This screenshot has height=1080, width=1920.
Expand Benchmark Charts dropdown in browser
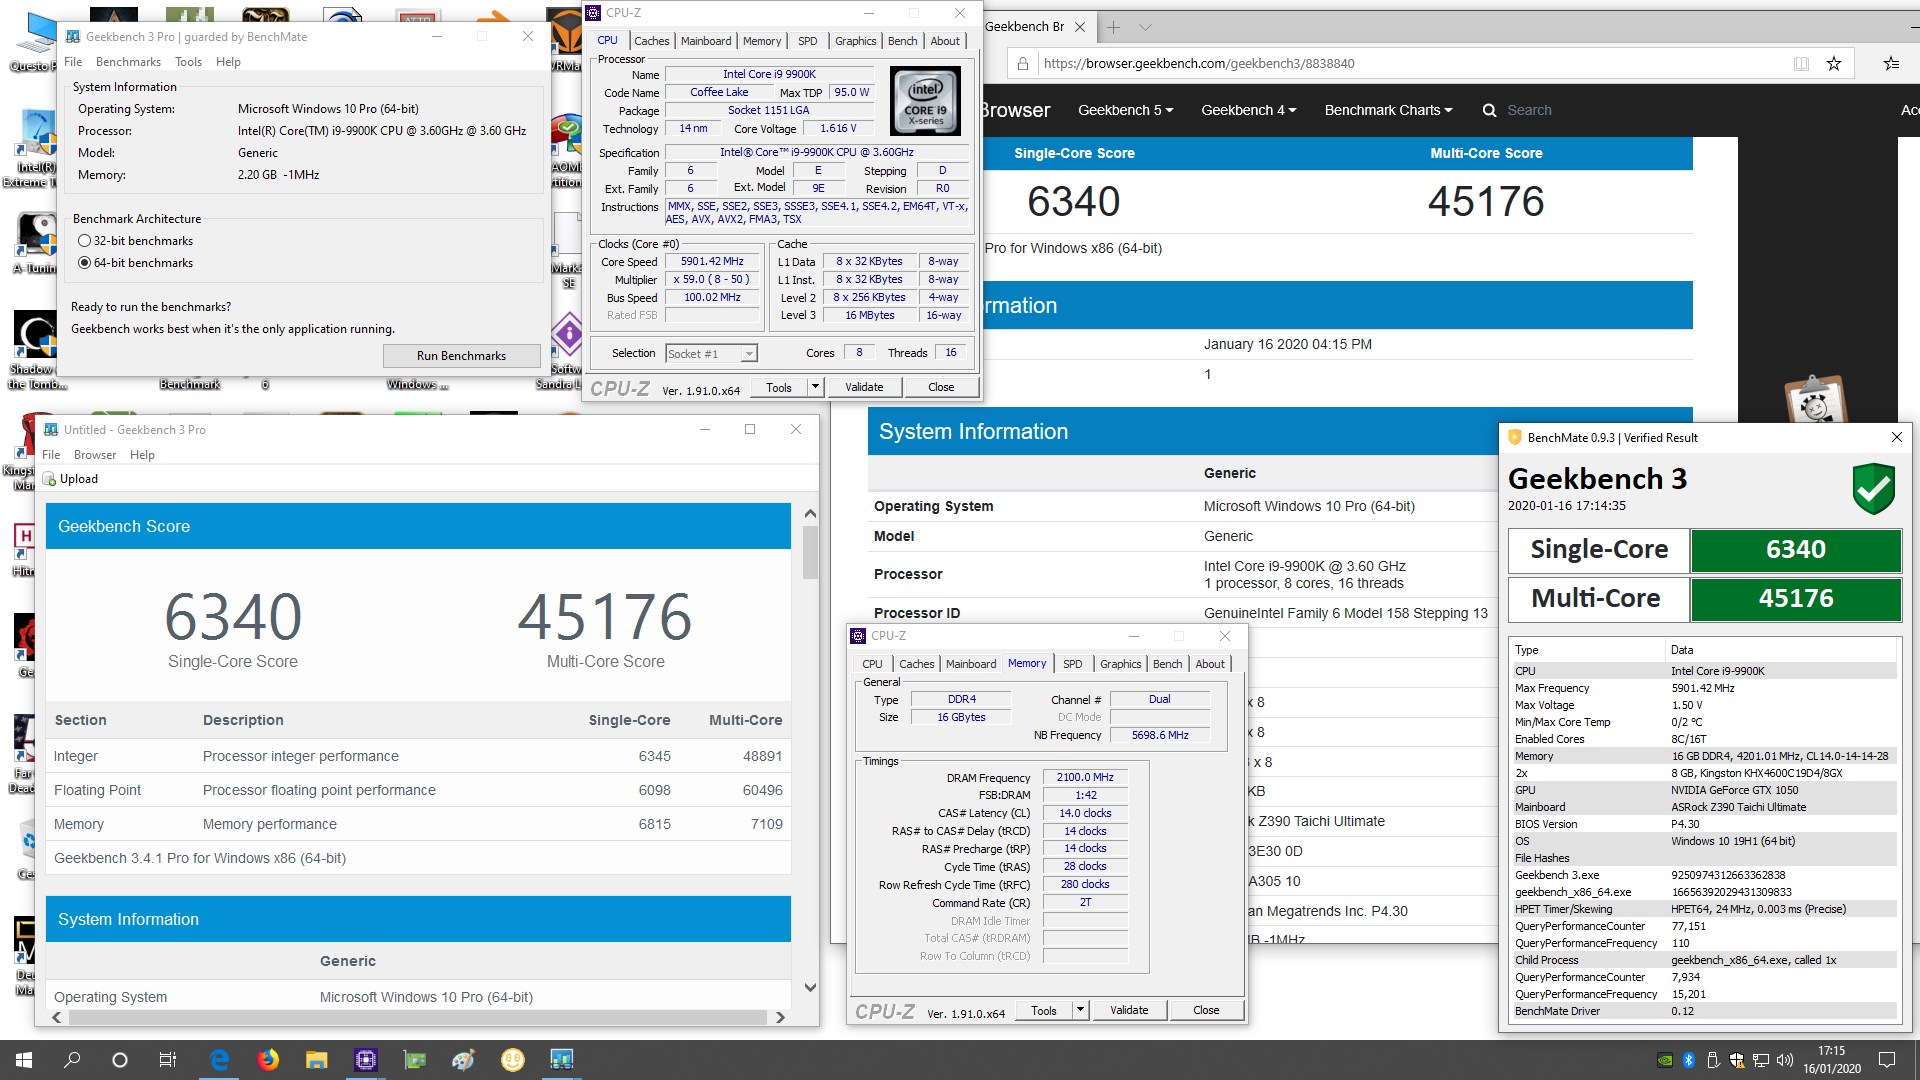[1388, 110]
